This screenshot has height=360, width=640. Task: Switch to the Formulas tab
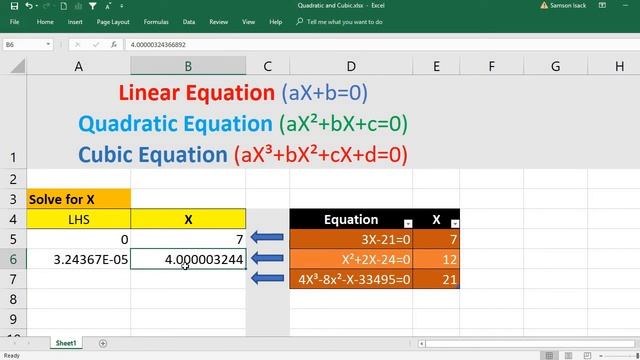pyautogui.click(x=156, y=22)
